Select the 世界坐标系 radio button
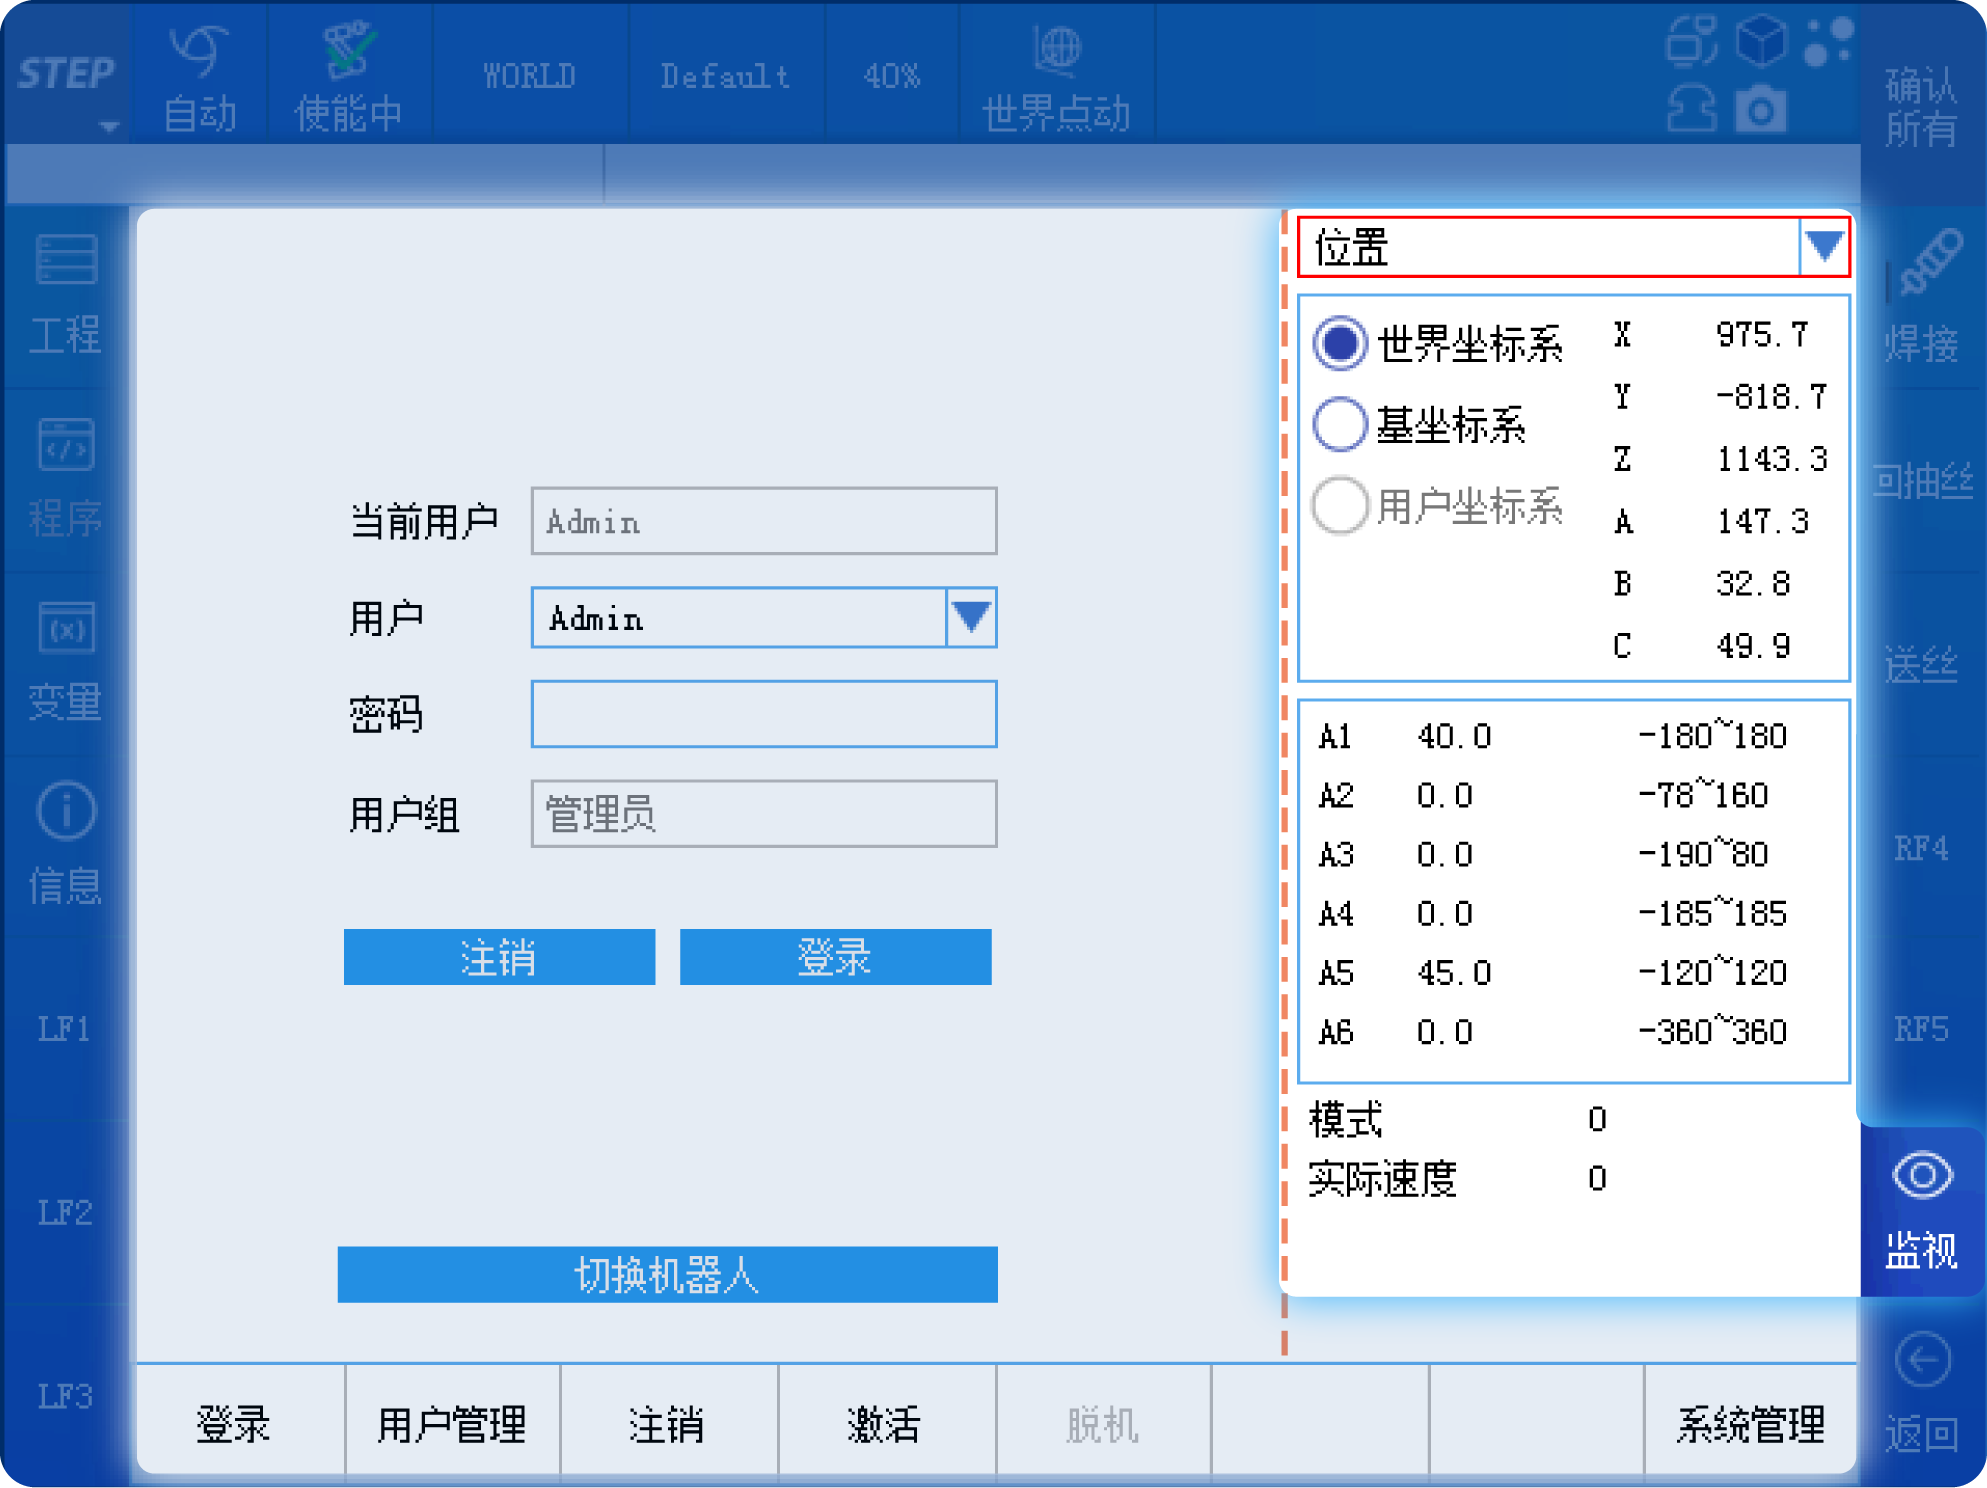Image resolution: width=1987 pixels, height=1488 pixels. coord(1340,343)
